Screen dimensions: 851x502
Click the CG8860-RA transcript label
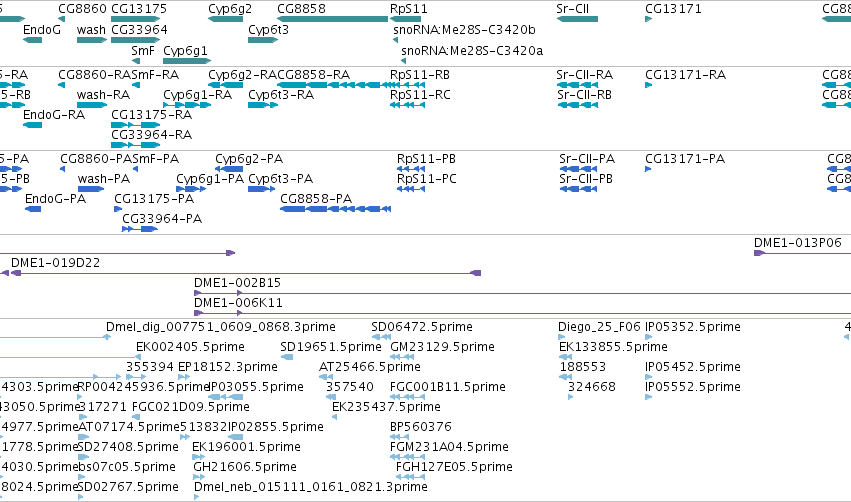[x=95, y=75]
